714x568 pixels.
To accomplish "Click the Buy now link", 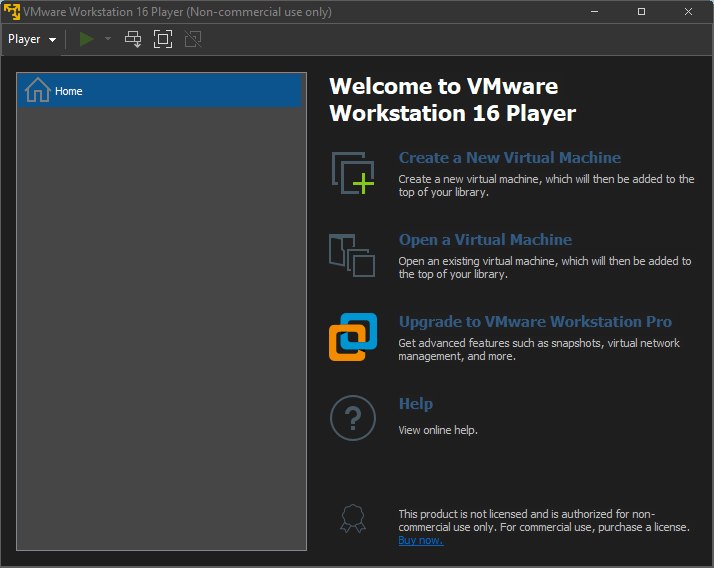I will [x=420, y=540].
